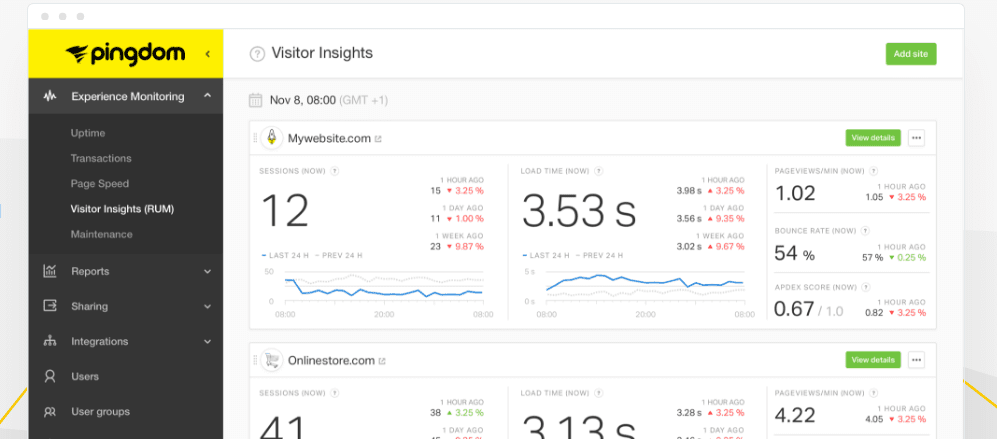Click help icon next to Mywebsite.com Pageviews/Min

pos(874,171)
